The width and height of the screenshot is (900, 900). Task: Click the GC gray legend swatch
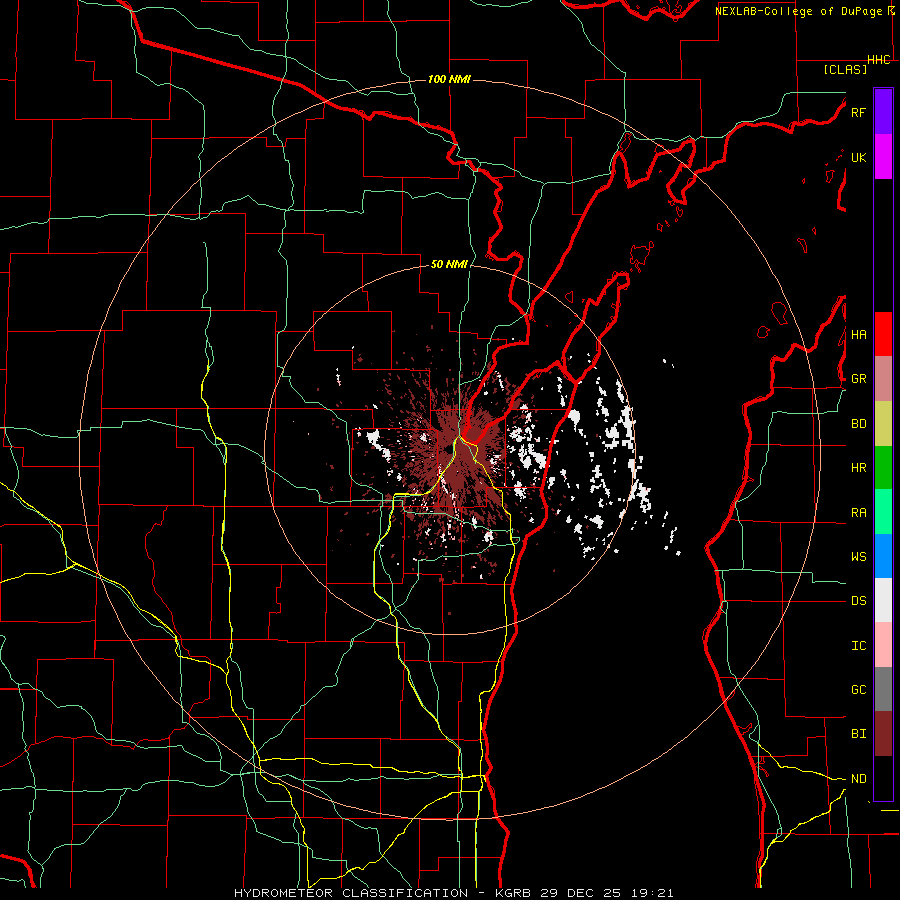[883, 689]
